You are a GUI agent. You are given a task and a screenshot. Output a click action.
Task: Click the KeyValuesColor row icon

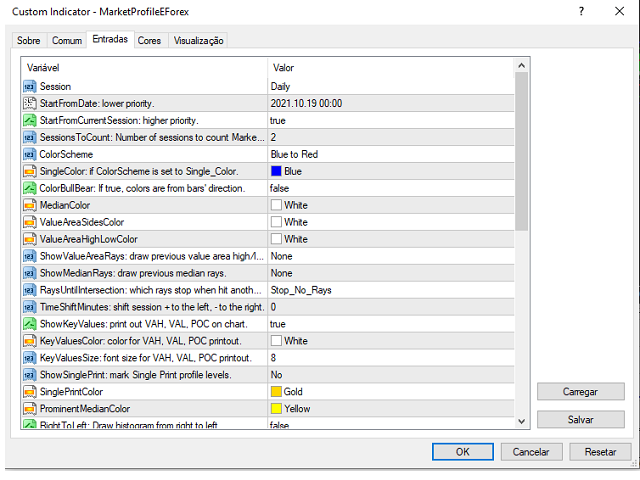[30, 341]
